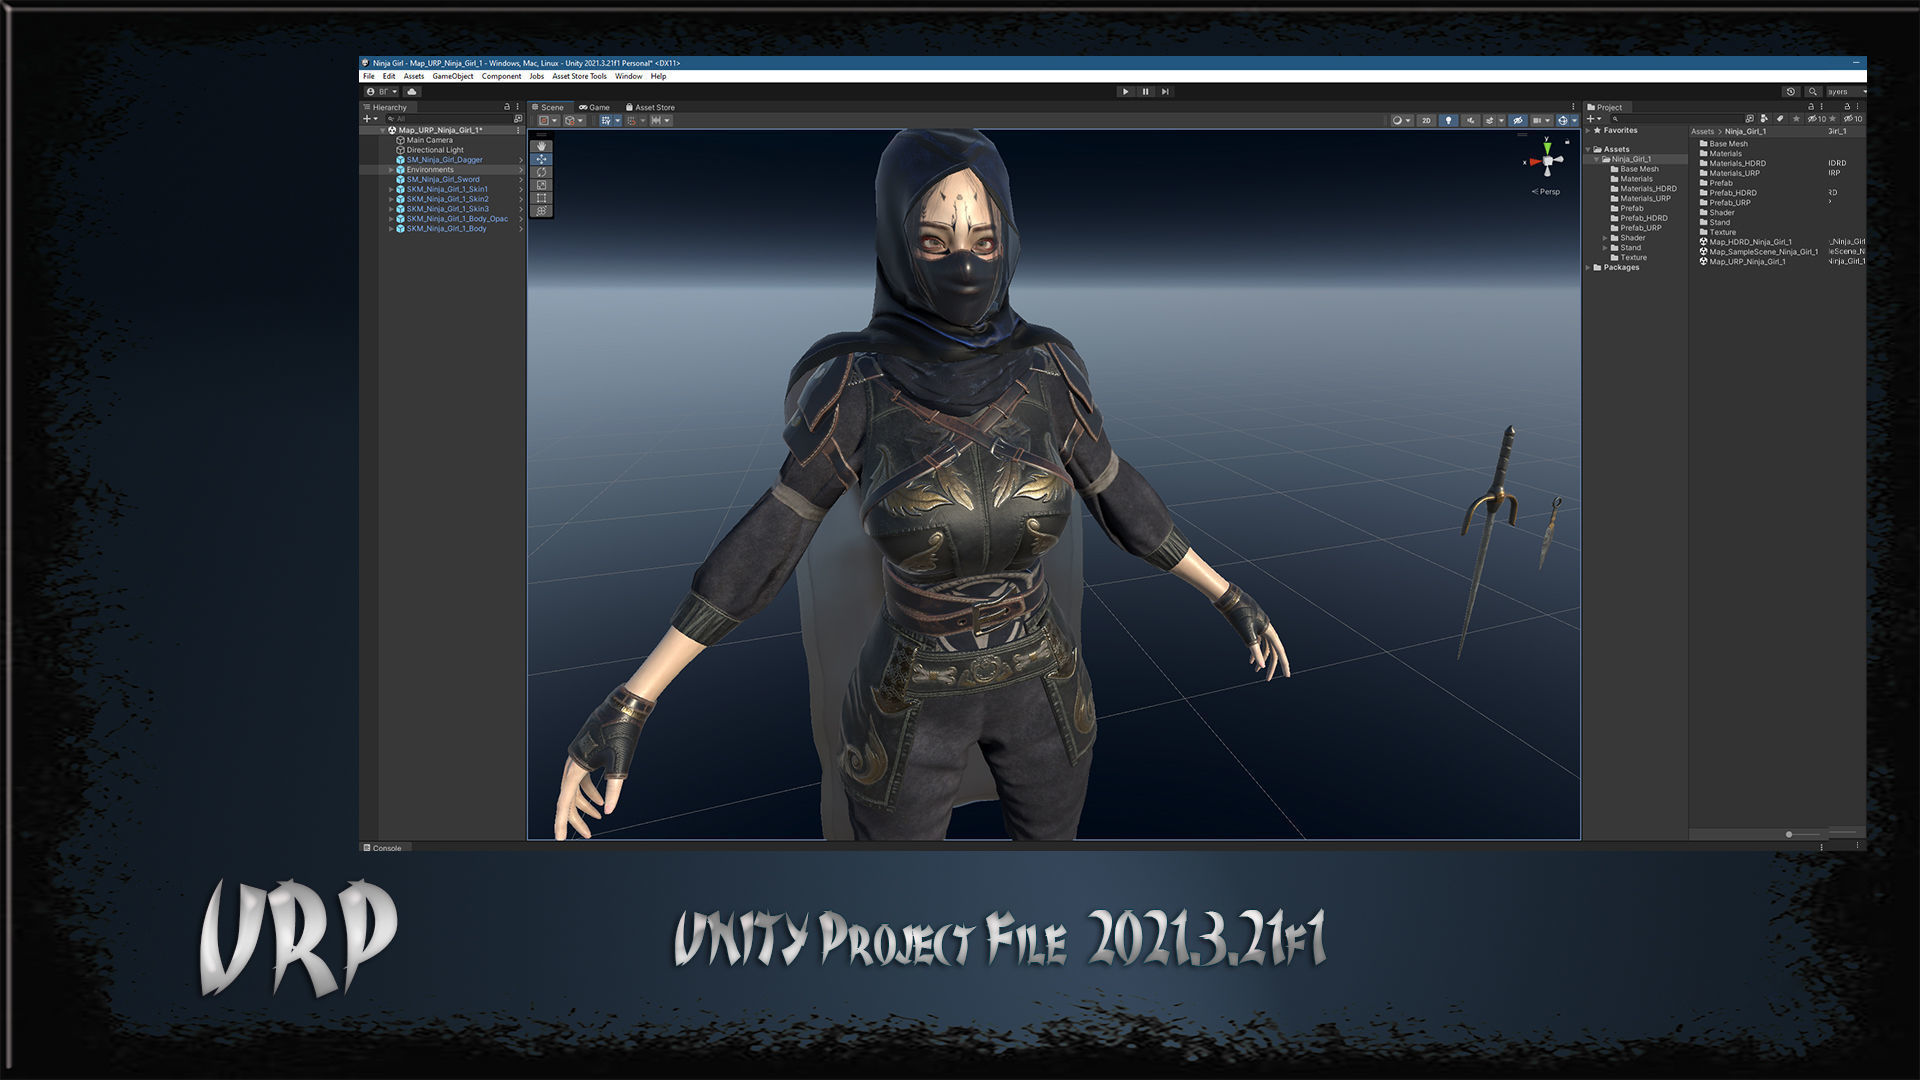The width and height of the screenshot is (1920, 1080).
Task: Open the Project panel kebab menu
Action: (1822, 107)
